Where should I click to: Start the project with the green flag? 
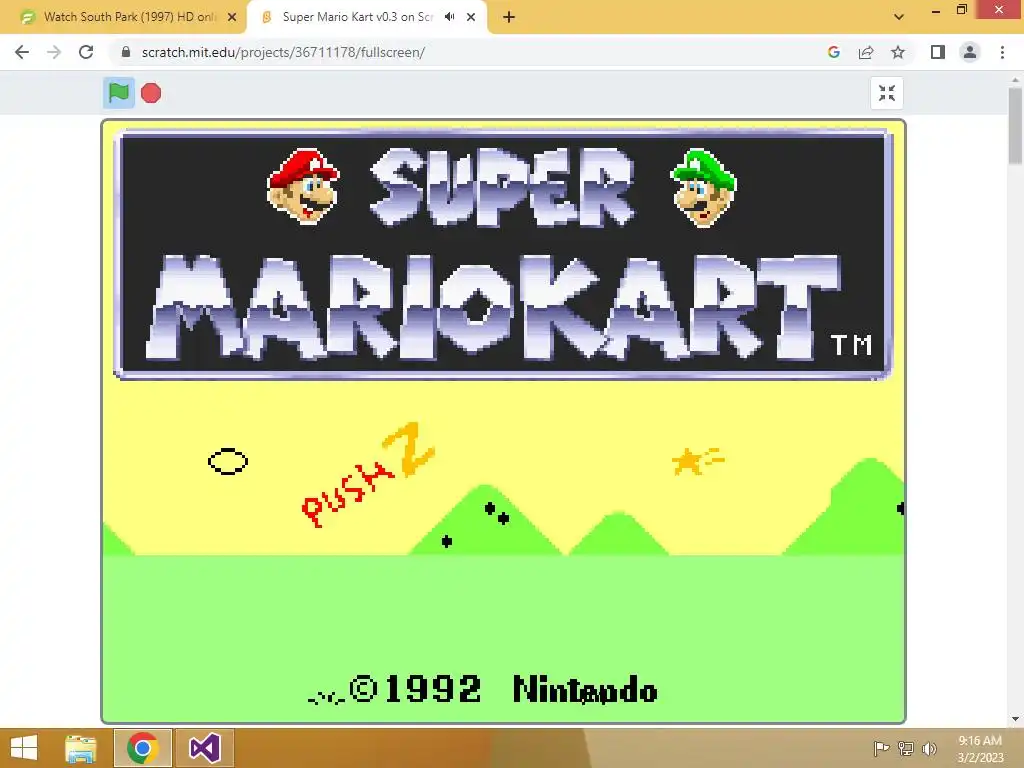[119, 93]
